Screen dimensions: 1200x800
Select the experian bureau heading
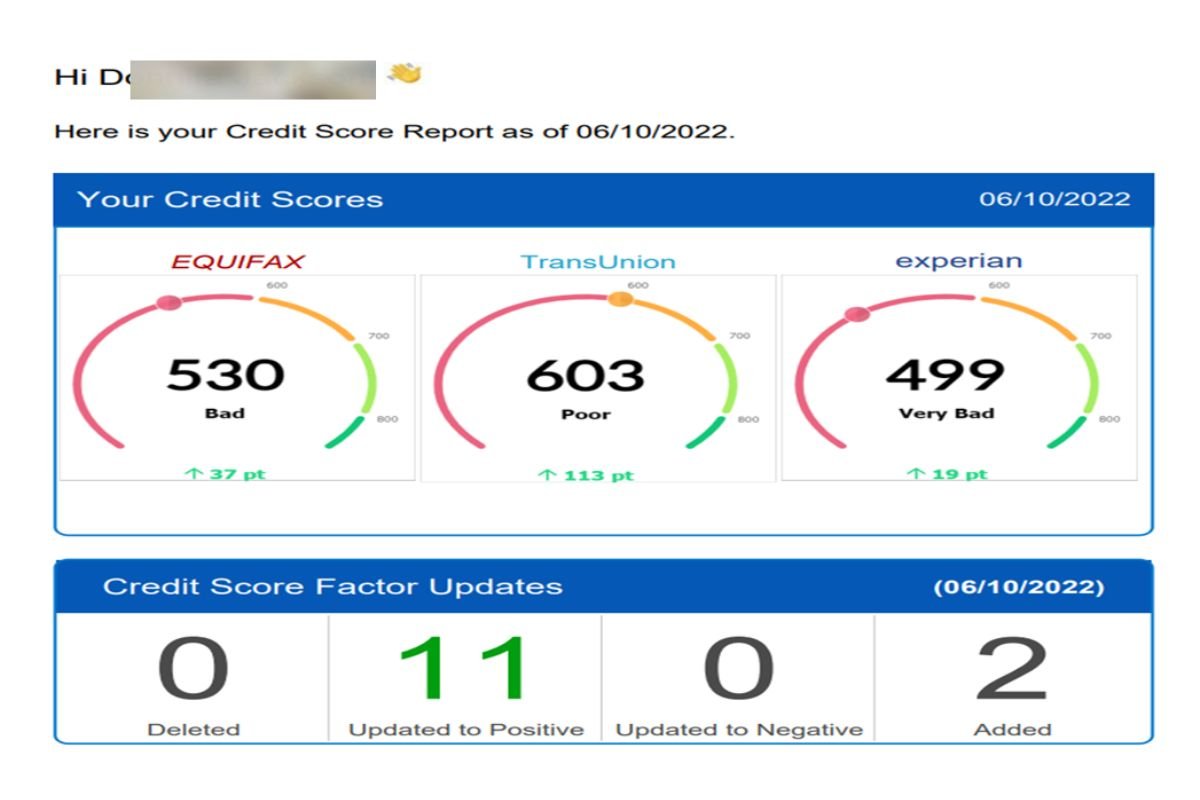[958, 262]
